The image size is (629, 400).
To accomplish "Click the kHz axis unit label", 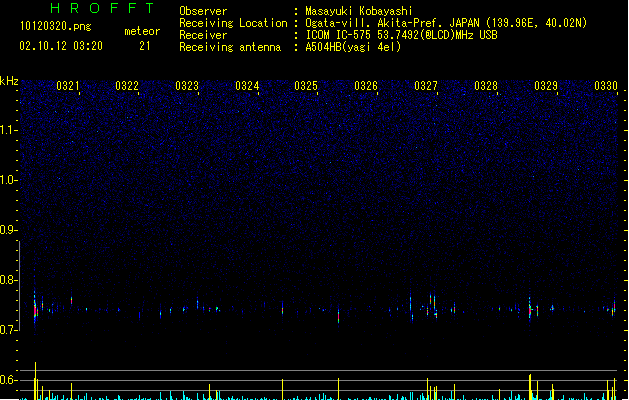I will 9,81.
